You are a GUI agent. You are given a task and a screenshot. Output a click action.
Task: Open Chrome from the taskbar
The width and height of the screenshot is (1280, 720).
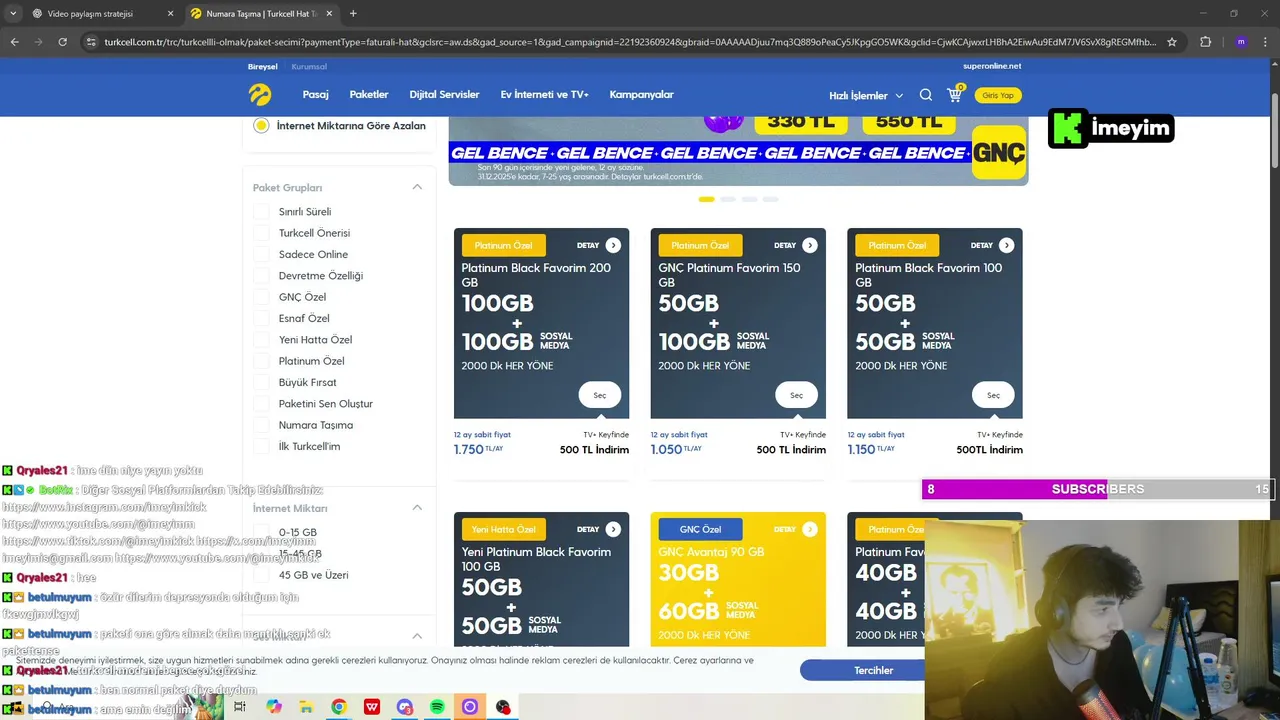[x=339, y=707]
